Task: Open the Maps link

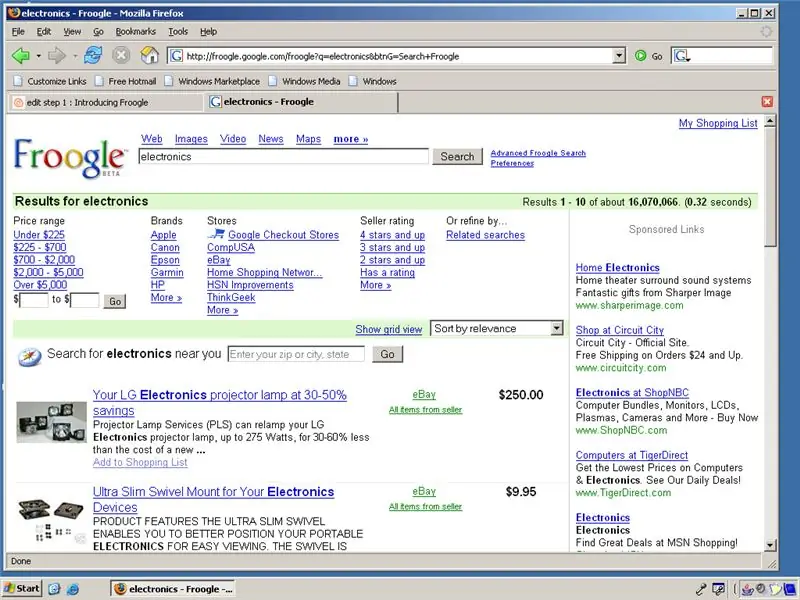Action: pyautogui.click(x=309, y=139)
